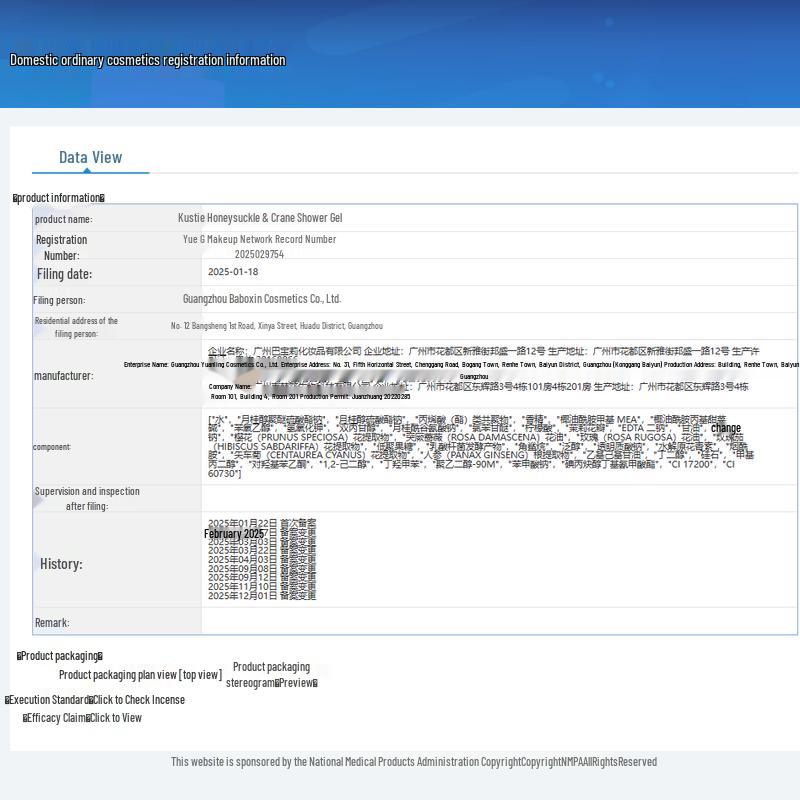Click the National Medical Products Administration footer text
Screen dimensions: 800x800
[x=413, y=762]
